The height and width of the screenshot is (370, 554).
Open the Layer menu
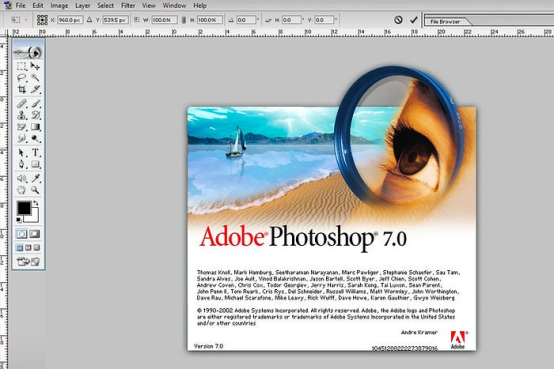pyautogui.click(x=83, y=6)
